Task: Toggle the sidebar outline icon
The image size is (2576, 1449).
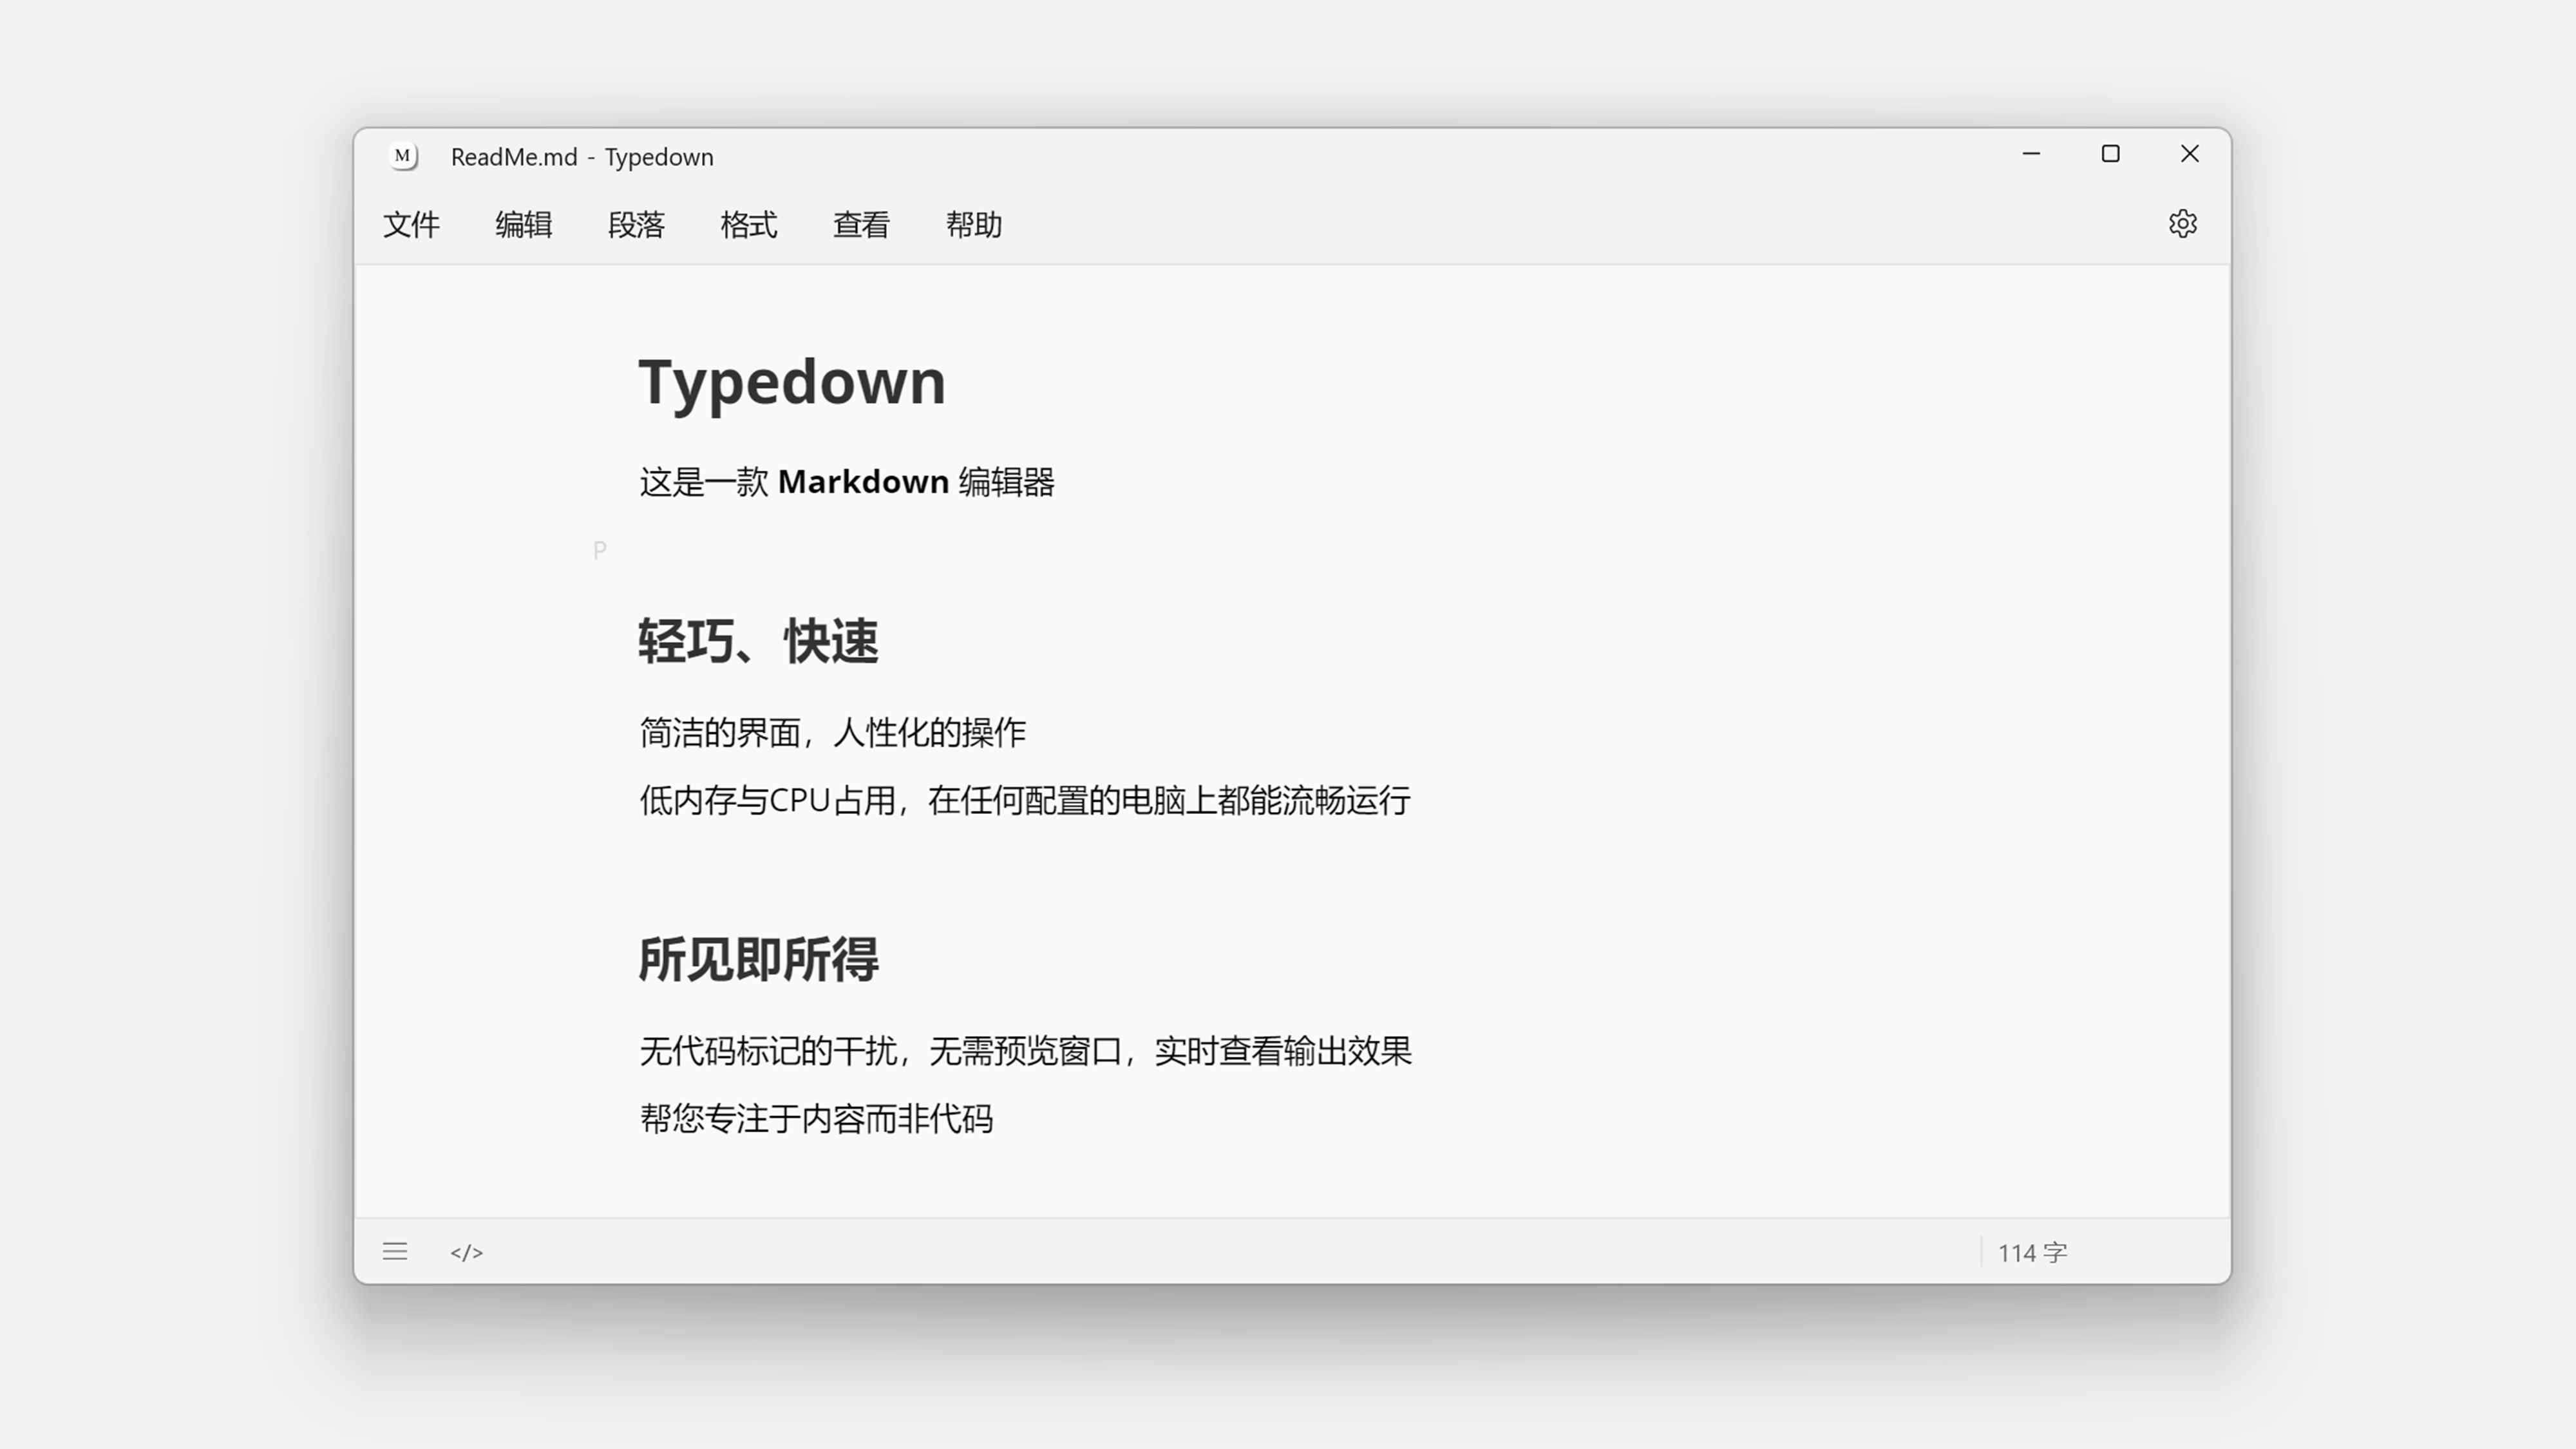Action: pos(395,1251)
